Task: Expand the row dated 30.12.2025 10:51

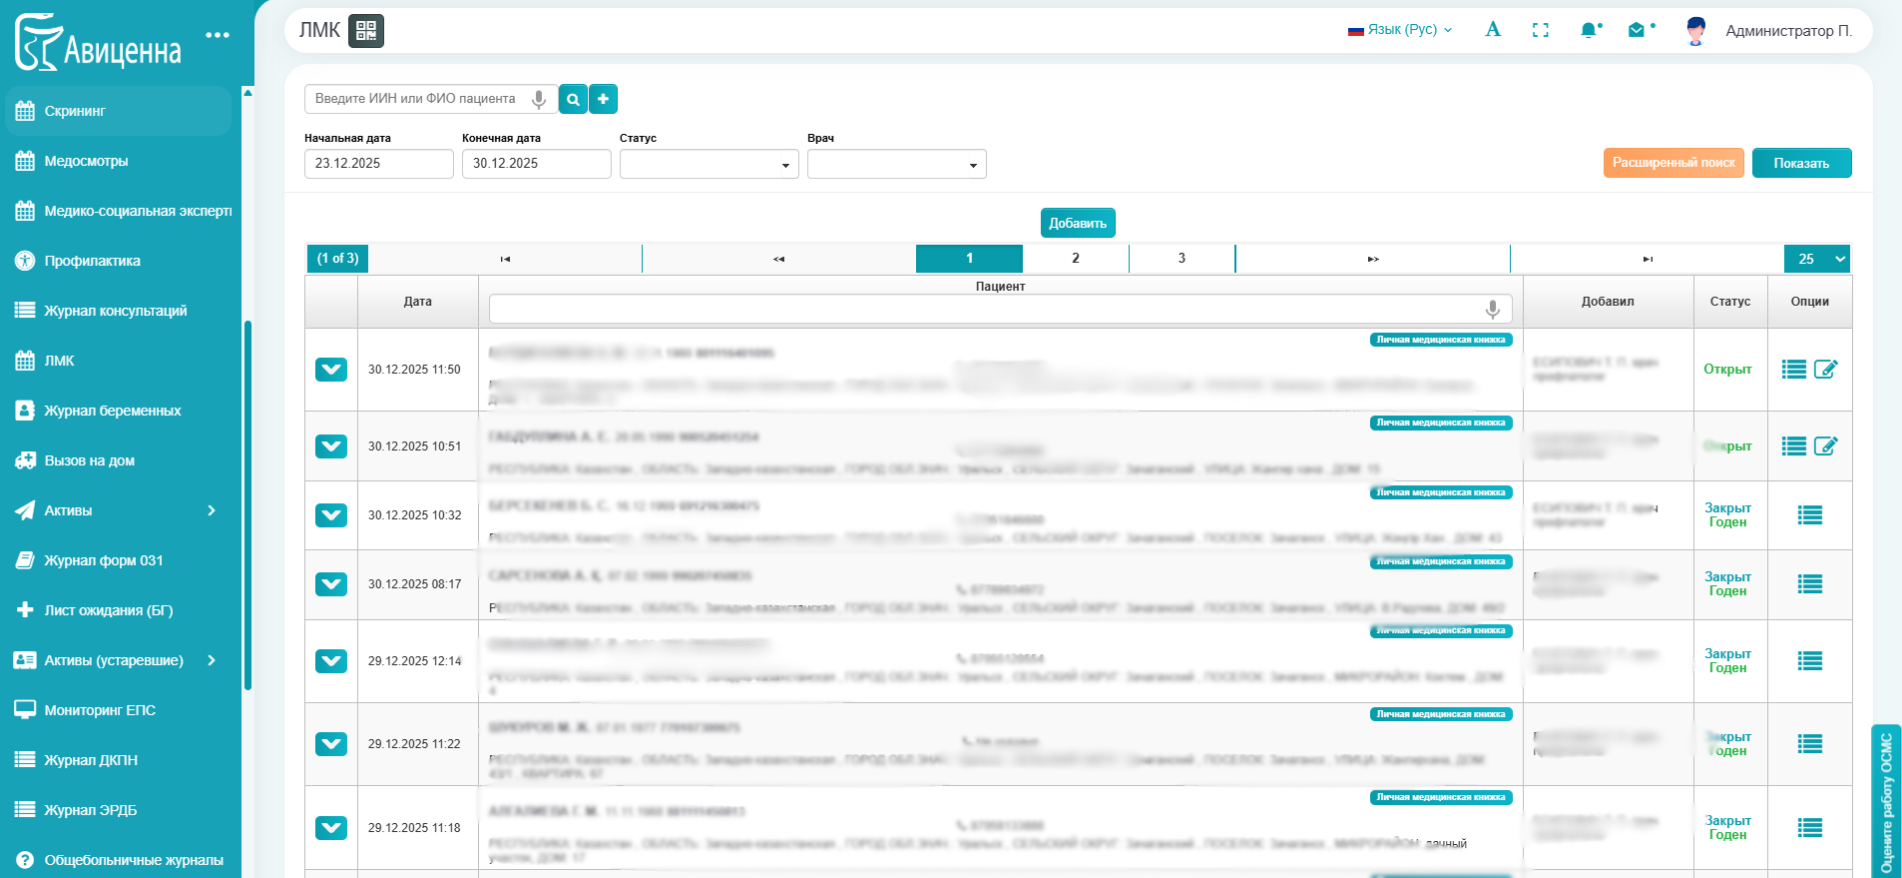Action: [x=331, y=446]
